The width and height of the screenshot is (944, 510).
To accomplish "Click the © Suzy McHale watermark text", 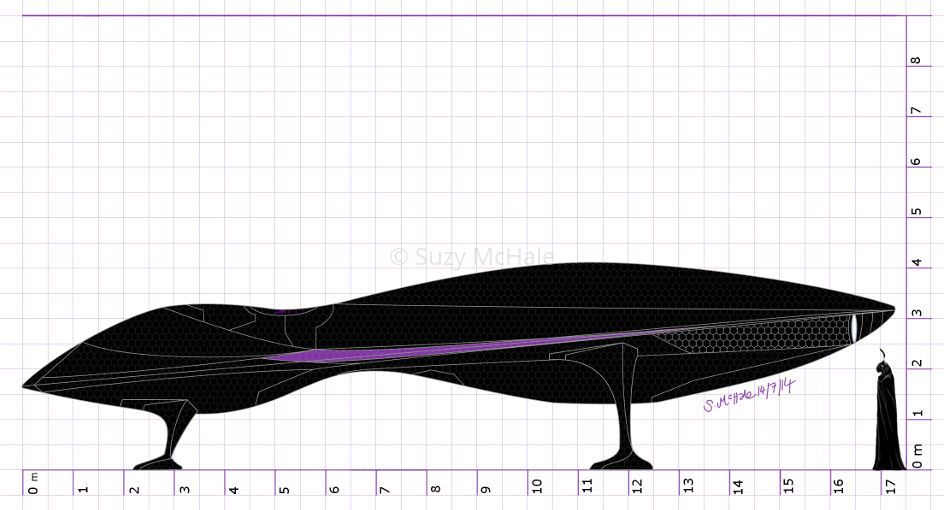I will click(471, 257).
